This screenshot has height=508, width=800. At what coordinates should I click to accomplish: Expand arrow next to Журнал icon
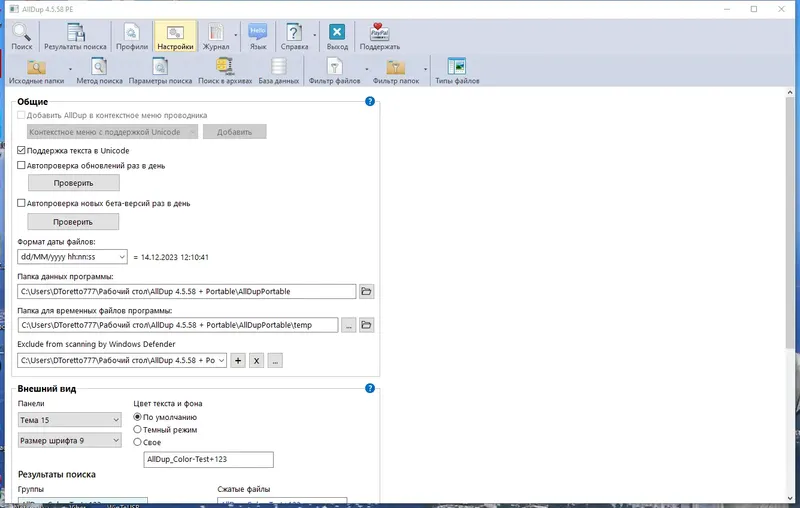tap(236, 36)
